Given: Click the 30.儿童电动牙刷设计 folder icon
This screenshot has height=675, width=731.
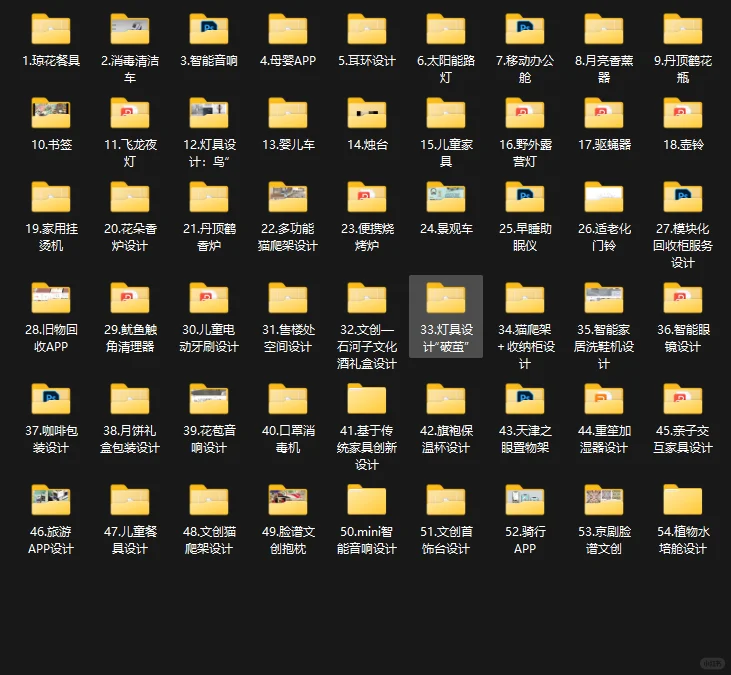Looking at the screenshot, I should click(209, 298).
